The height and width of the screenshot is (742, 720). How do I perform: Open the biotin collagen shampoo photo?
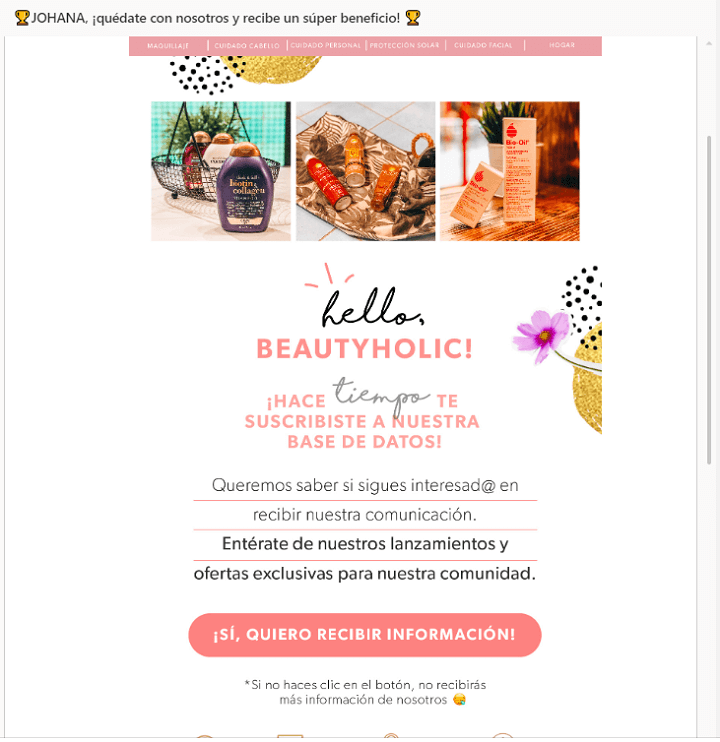click(x=221, y=171)
